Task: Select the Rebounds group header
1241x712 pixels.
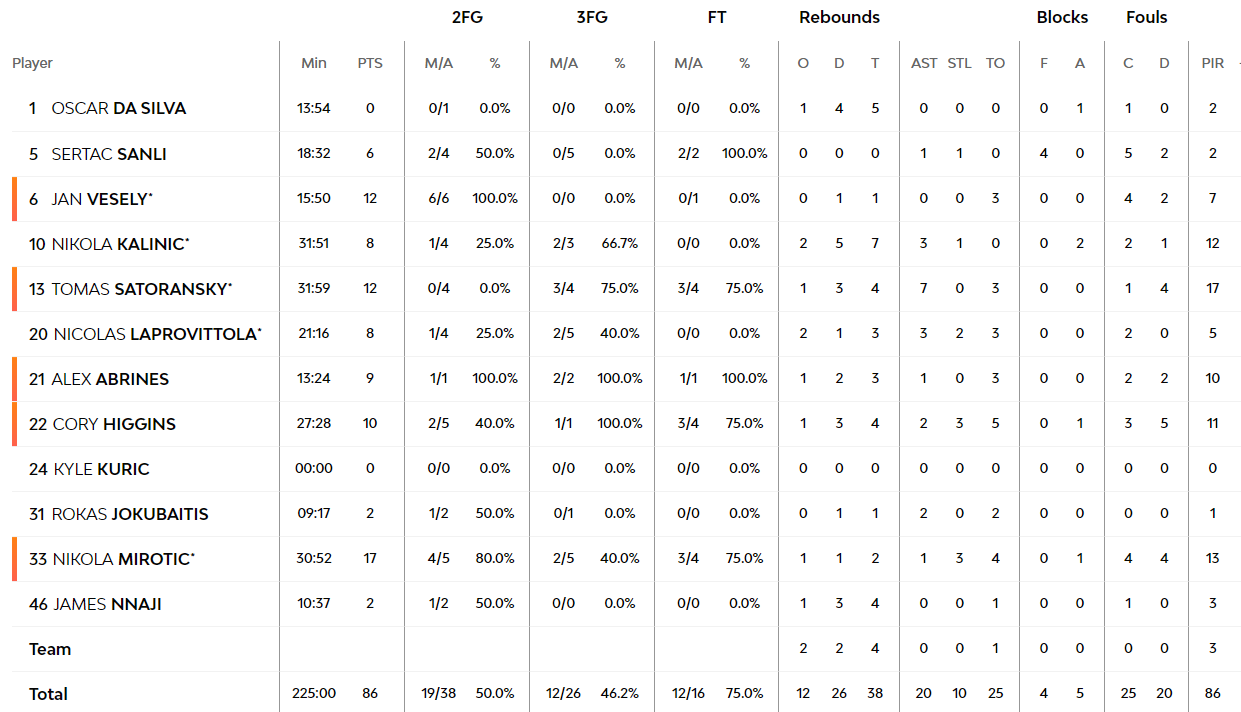Action: coord(839,17)
